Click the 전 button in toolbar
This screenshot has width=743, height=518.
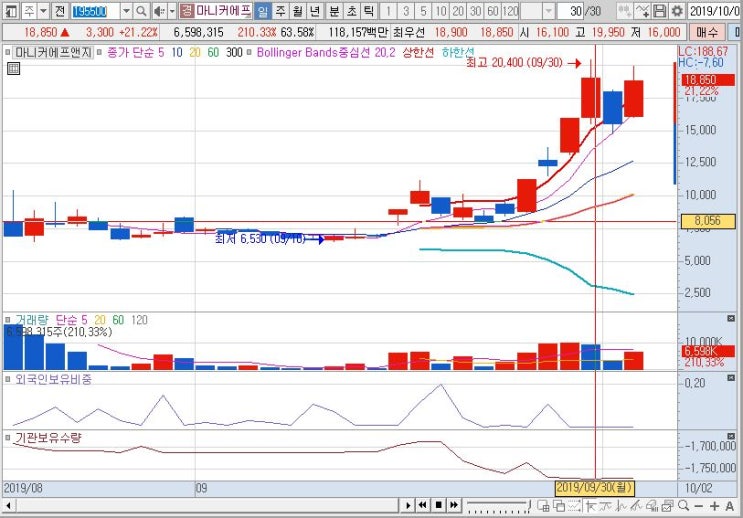(x=60, y=11)
